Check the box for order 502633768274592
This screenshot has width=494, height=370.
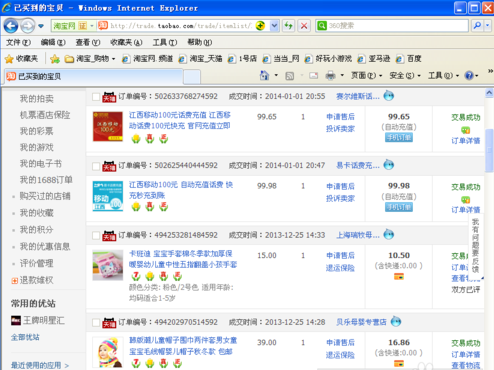point(96,97)
